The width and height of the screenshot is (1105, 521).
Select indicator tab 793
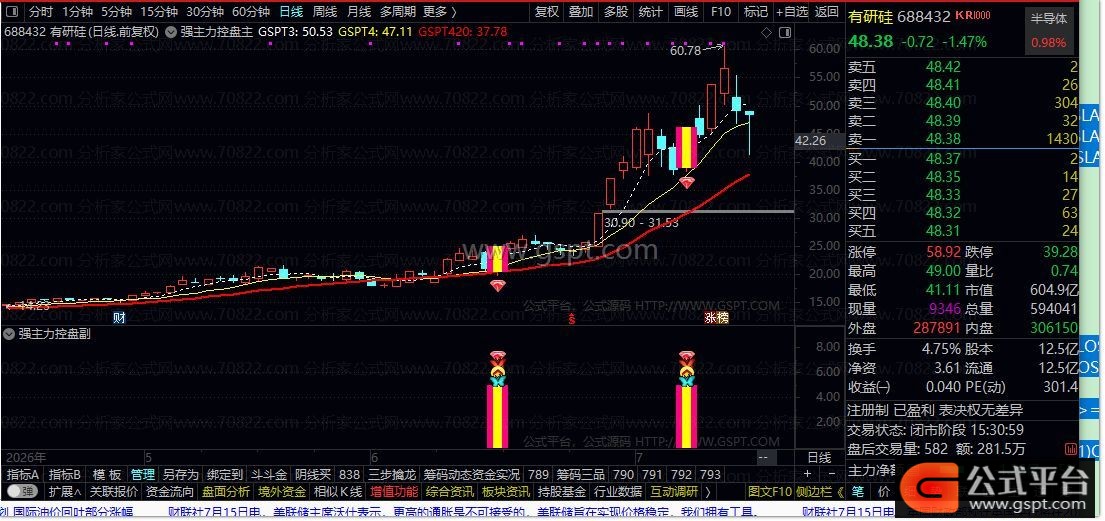[x=710, y=474]
